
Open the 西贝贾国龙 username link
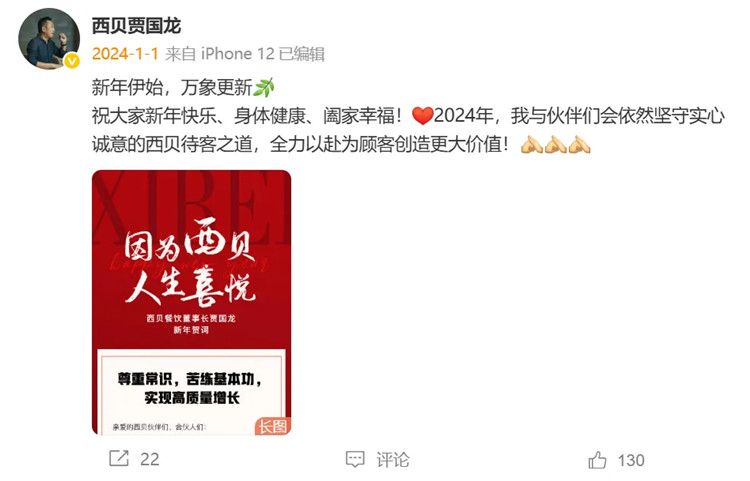pyautogui.click(x=136, y=26)
